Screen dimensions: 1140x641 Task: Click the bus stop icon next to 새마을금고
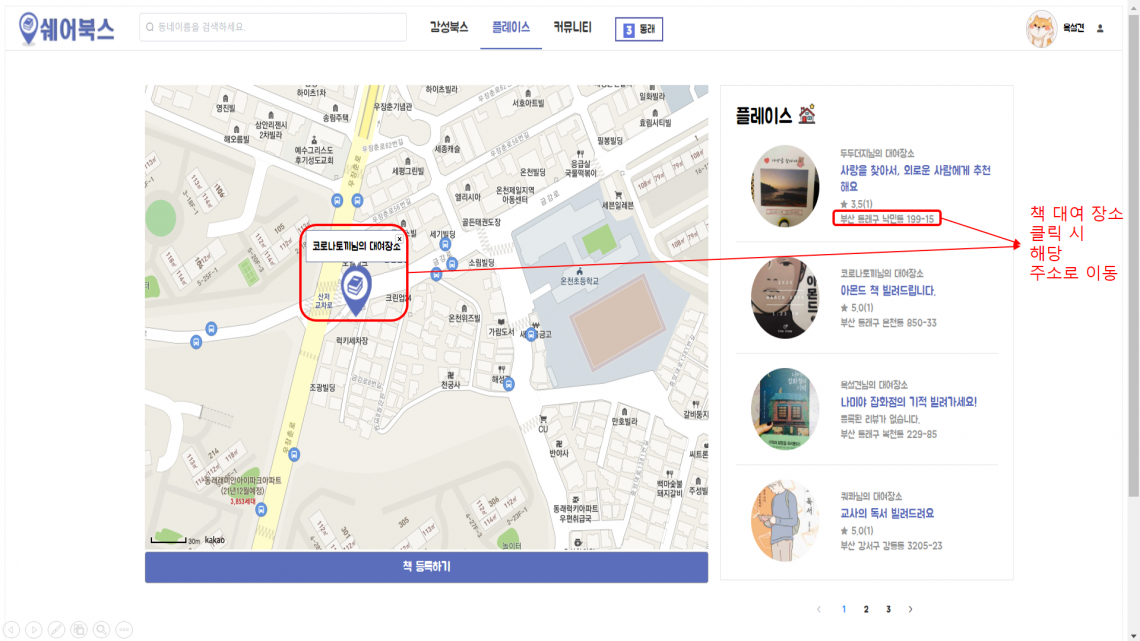[x=531, y=334]
